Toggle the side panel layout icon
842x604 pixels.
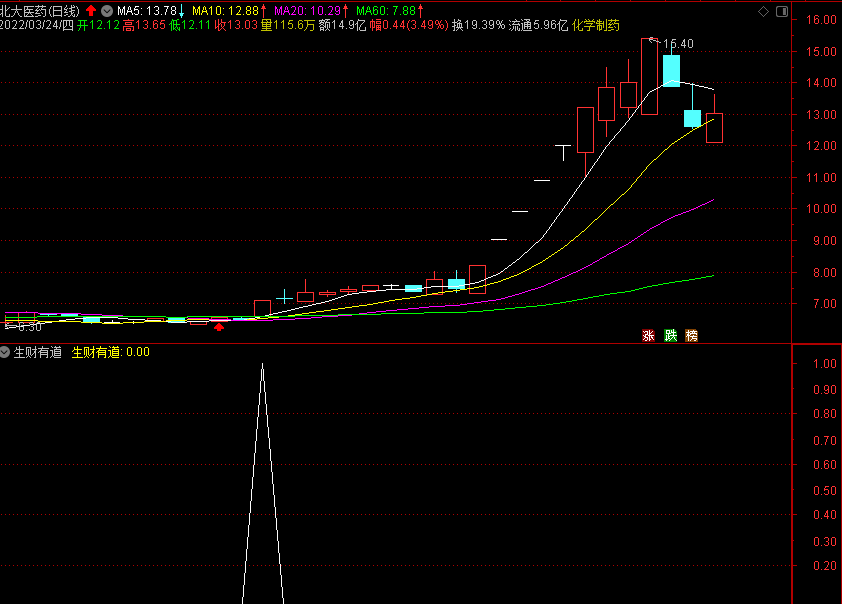(x=782, y=11)
